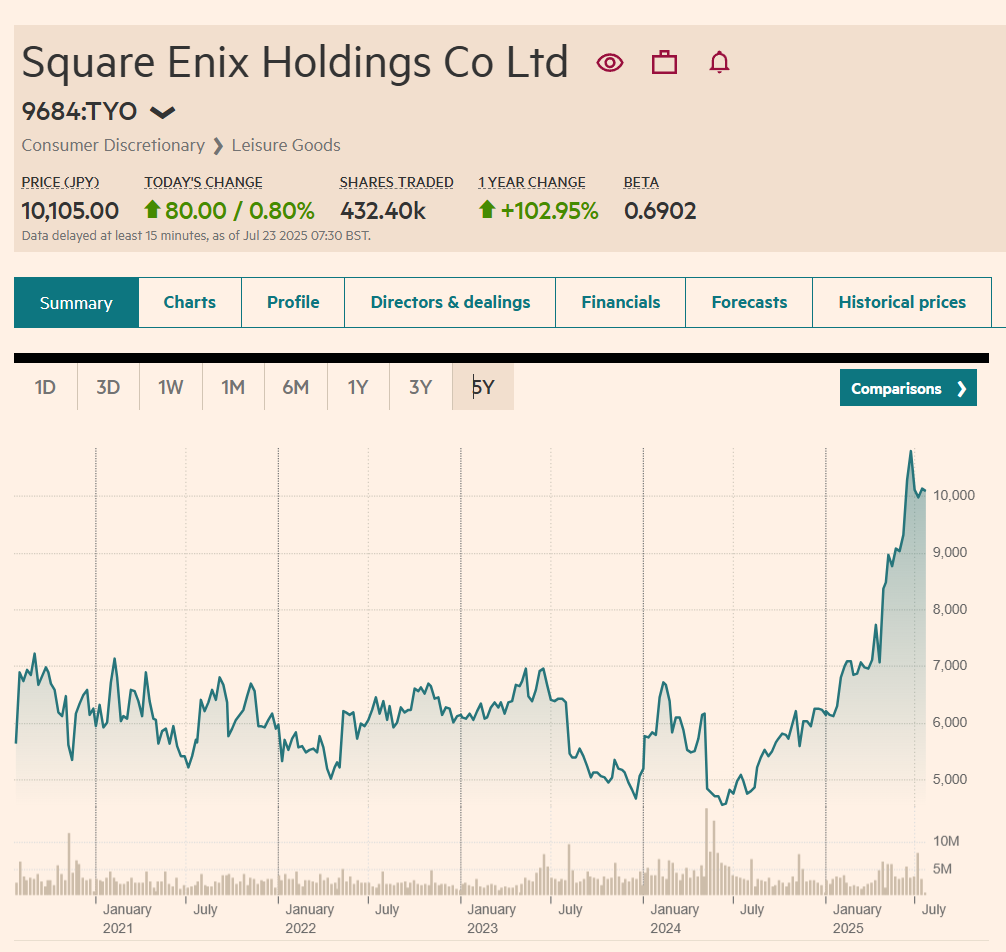Add to portfolio via briefcase icon
The width and height of the screenshot is (1006, 952).
pos(664,63)
